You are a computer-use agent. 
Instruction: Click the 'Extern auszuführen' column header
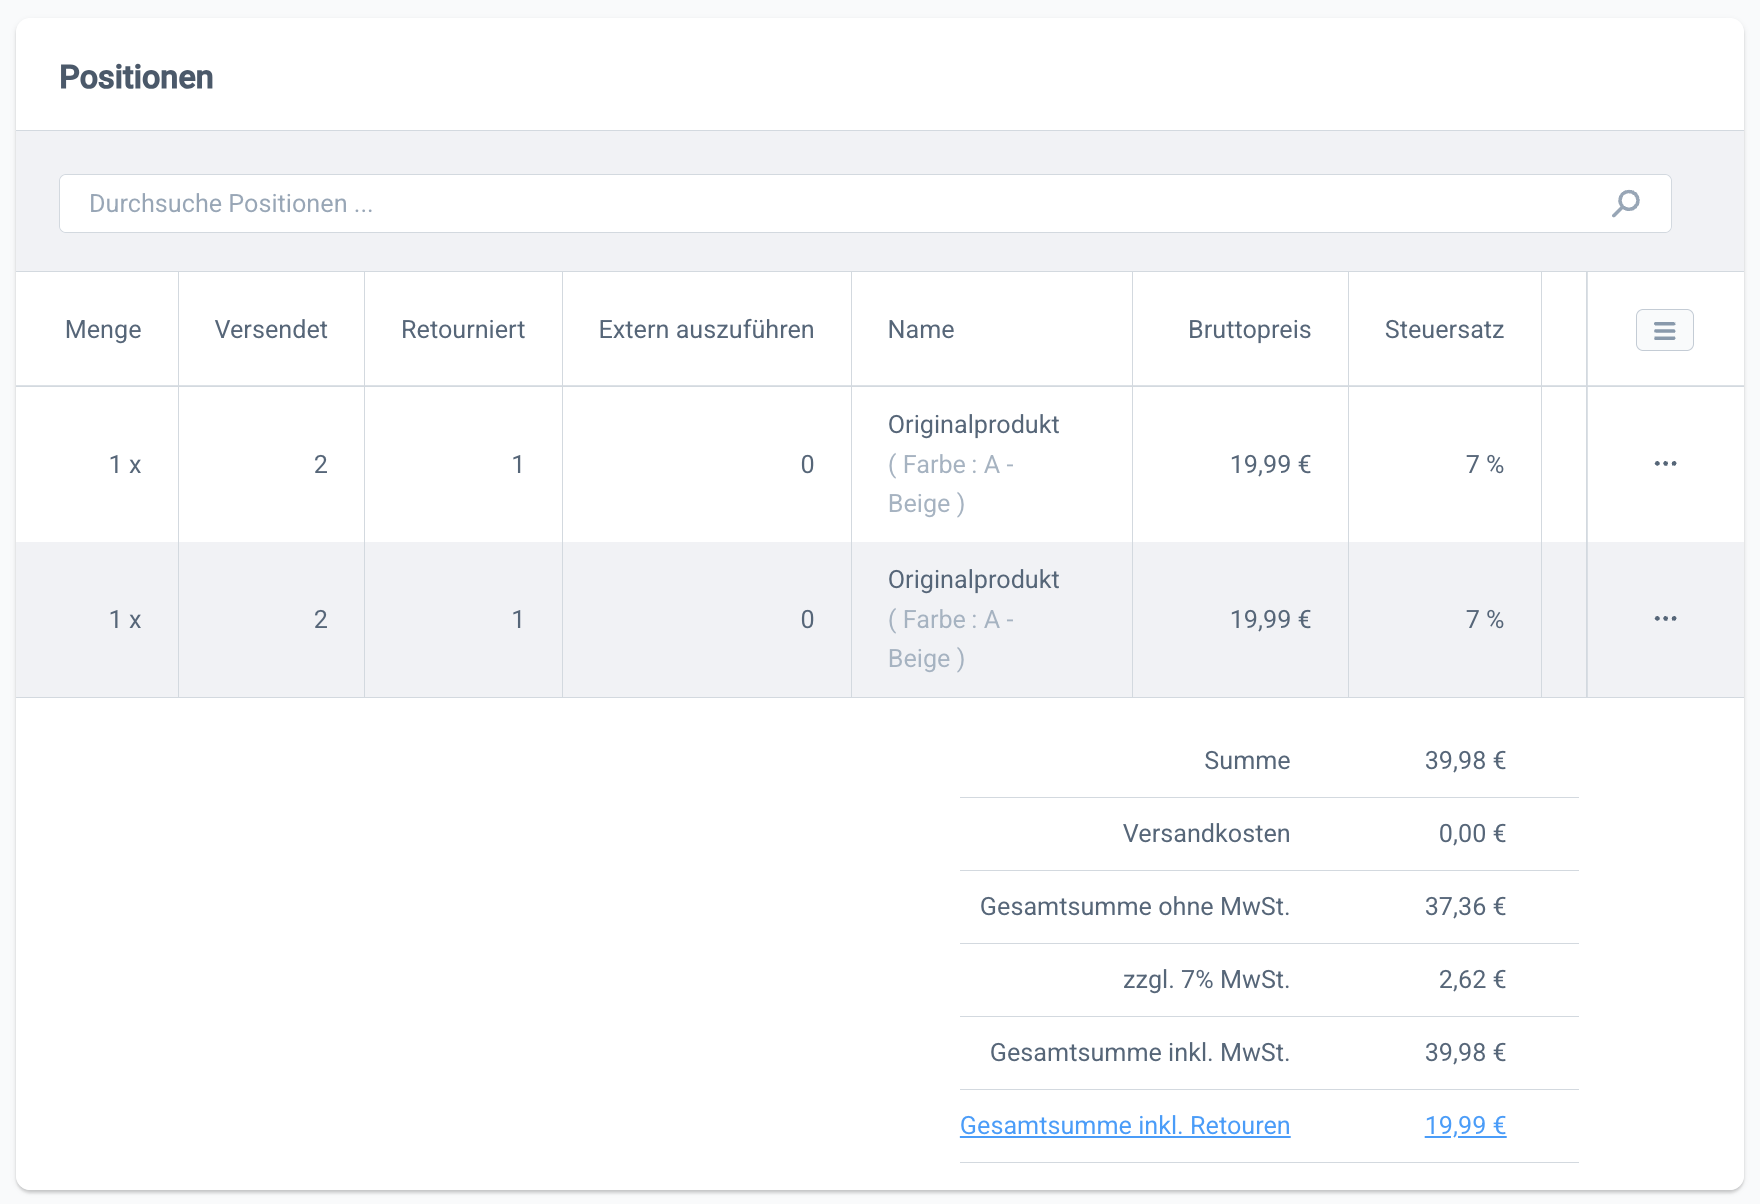point(706,330)
